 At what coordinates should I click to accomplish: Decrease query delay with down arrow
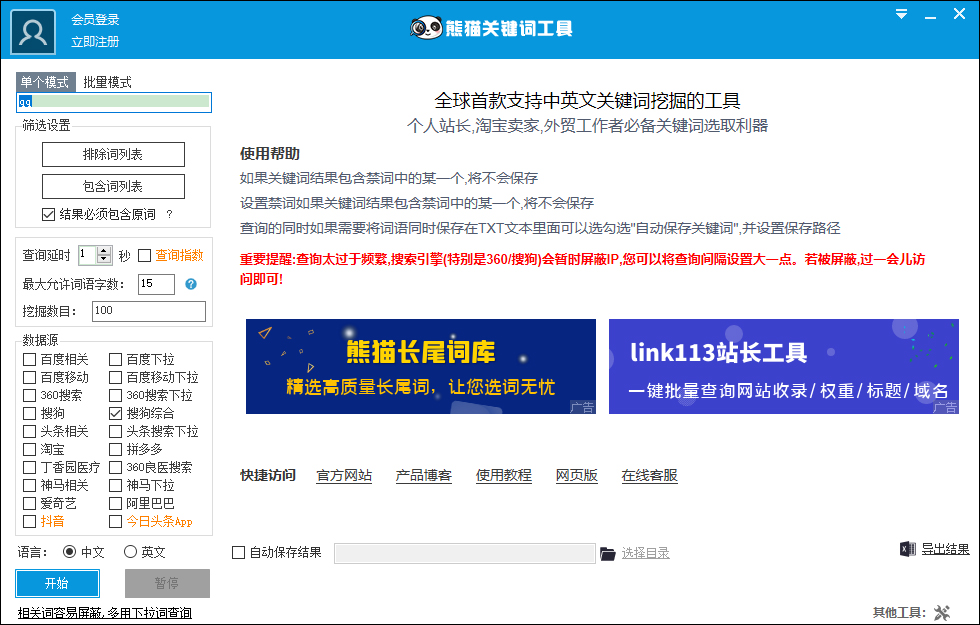(104, 259)
